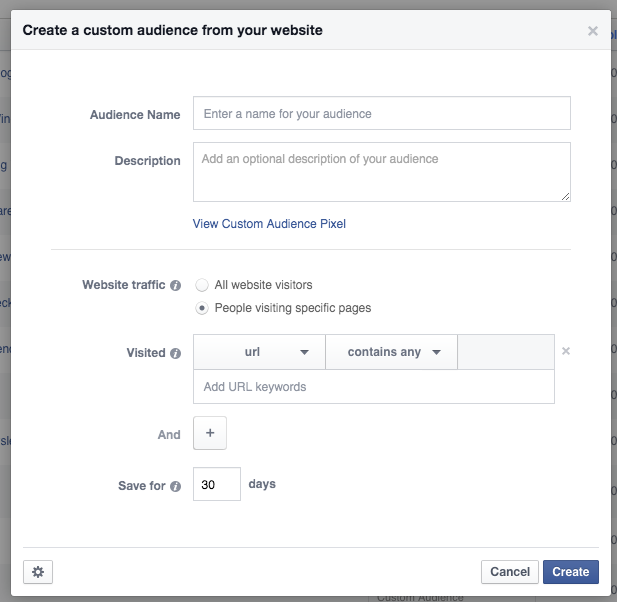Select the All website visitors option
Viewport: 617px width, 602px height.
pos(203,285)
